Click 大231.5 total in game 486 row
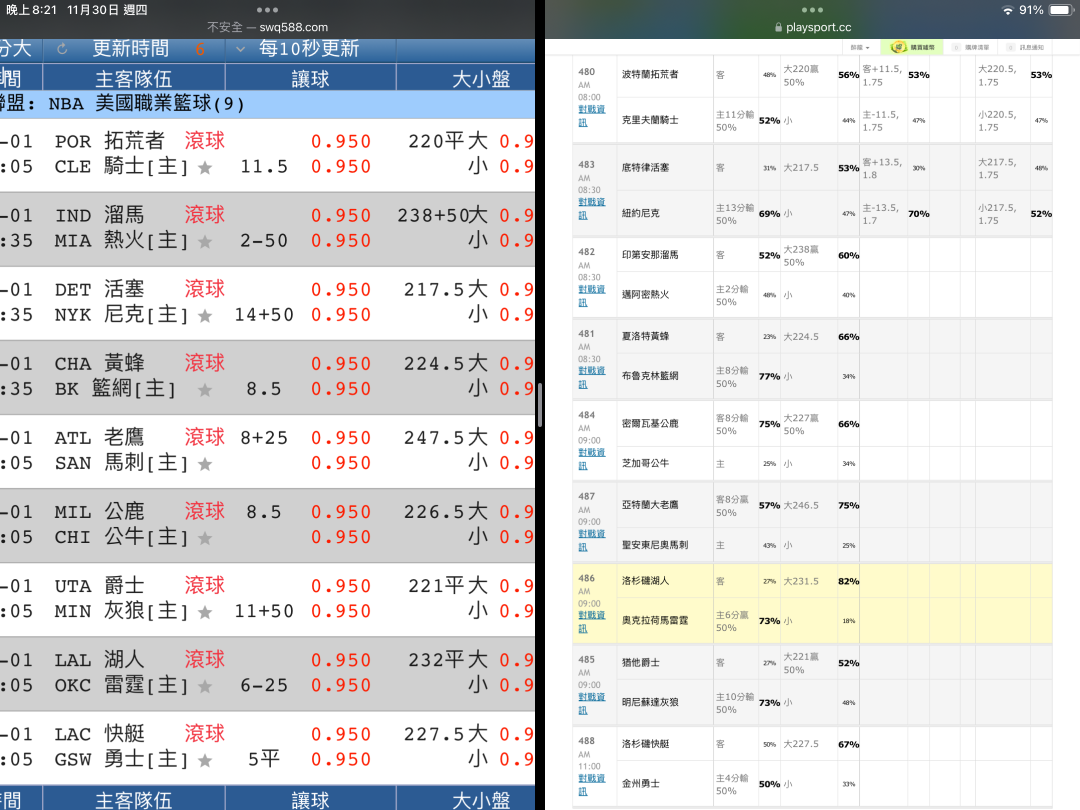This screenshot has height=810, width=1080. (x=801, y=581)
